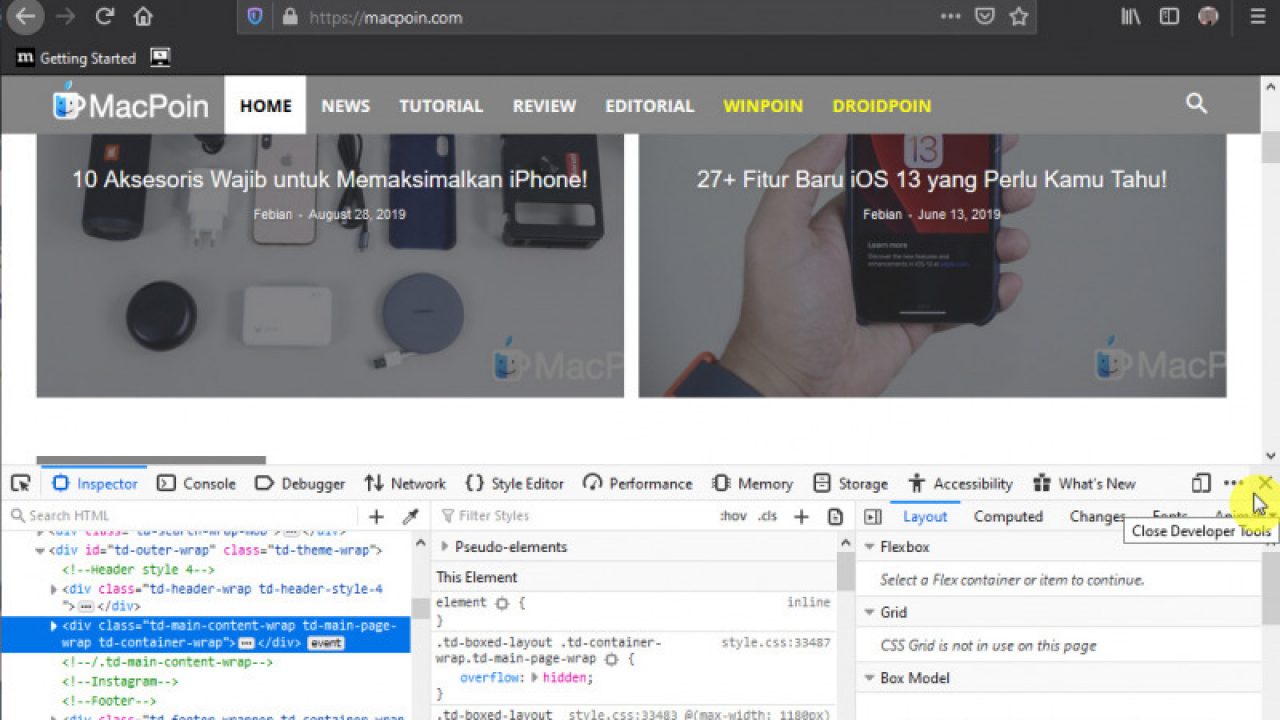Open the Firefox hamburger menu

[1258, 17]
